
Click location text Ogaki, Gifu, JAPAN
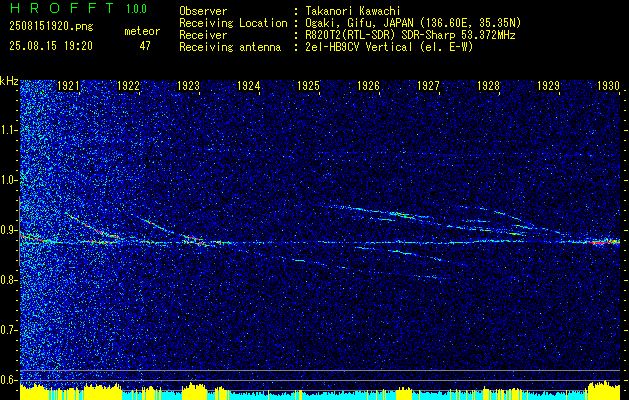pyautogui.click(x=359, y=23)
